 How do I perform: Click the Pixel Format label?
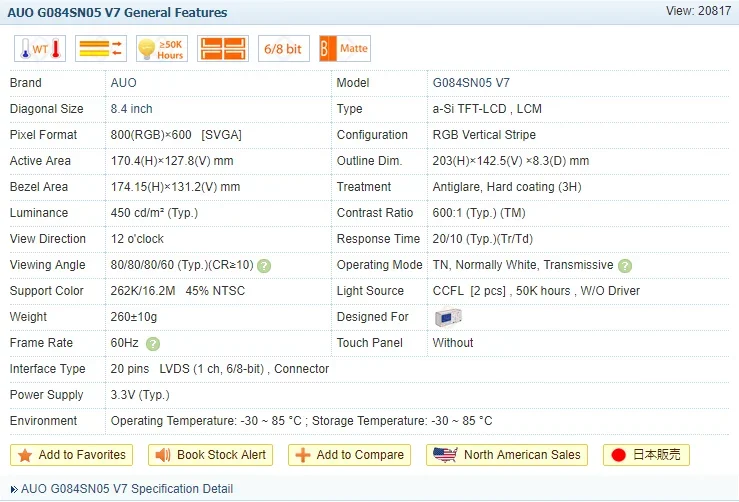(x=43, y=135)
